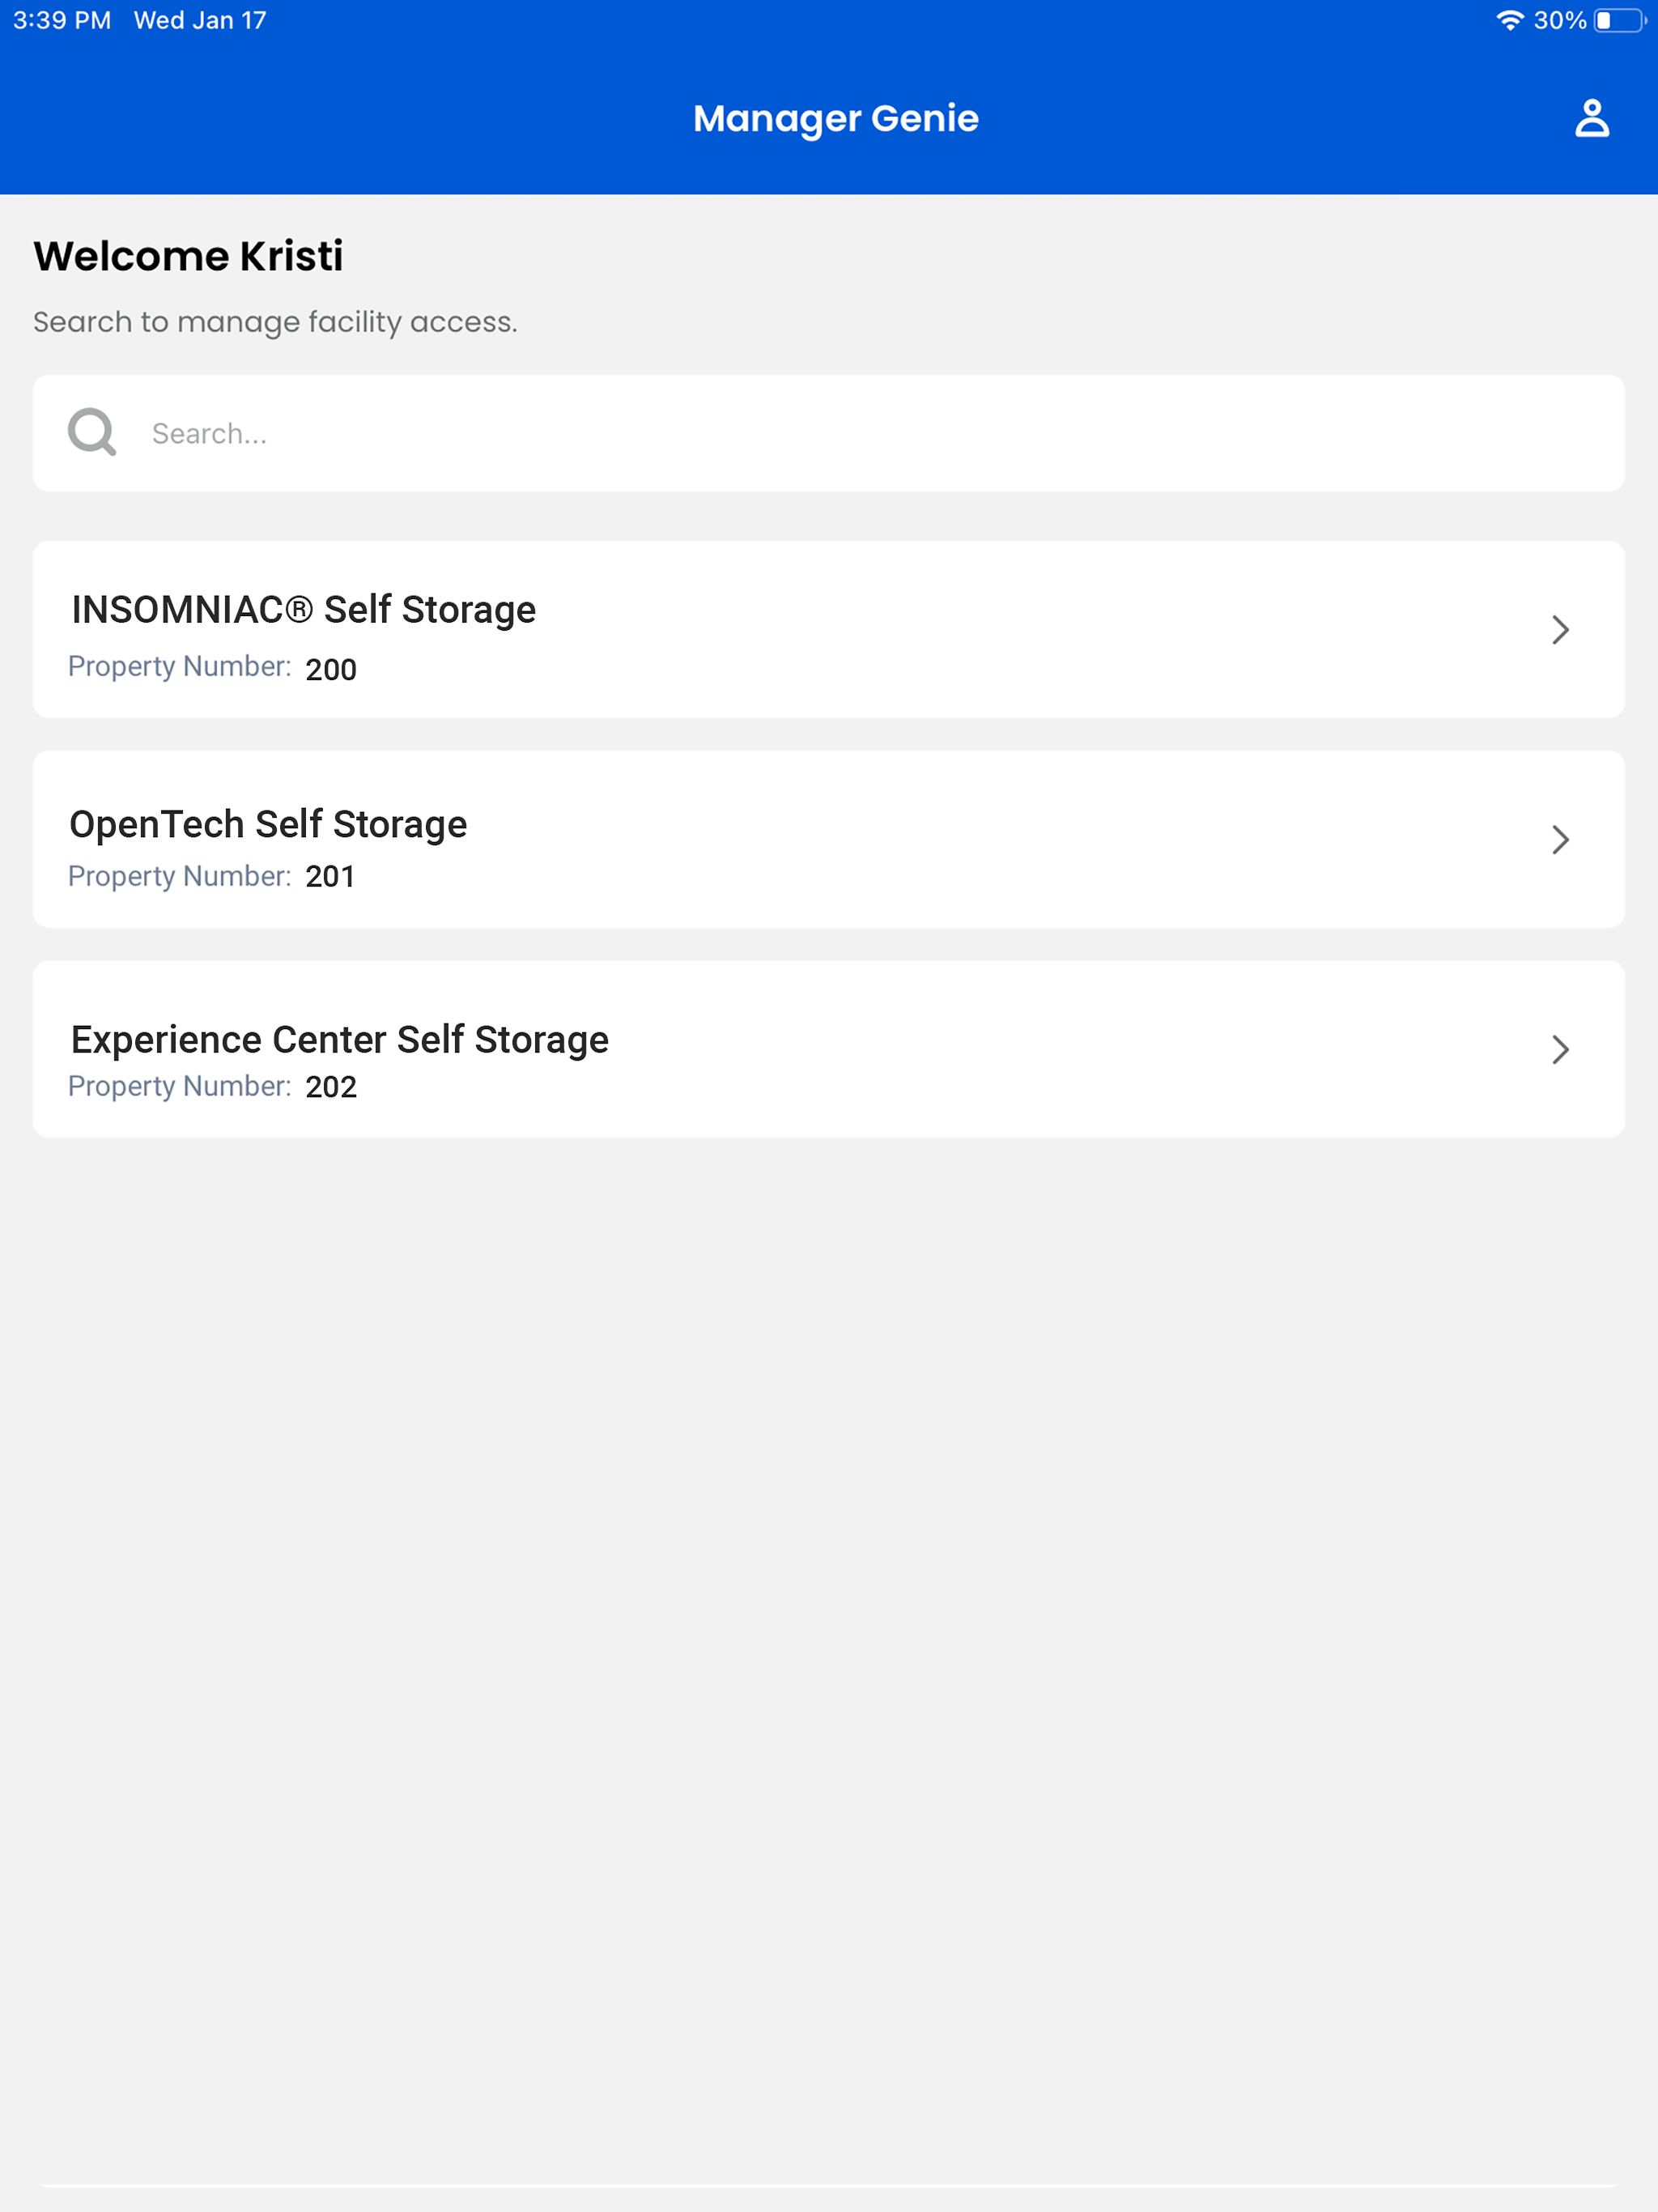Select Property Number 202 label
The width and height of the screenshot is (1658, 2212).
tap(212, 1087)
